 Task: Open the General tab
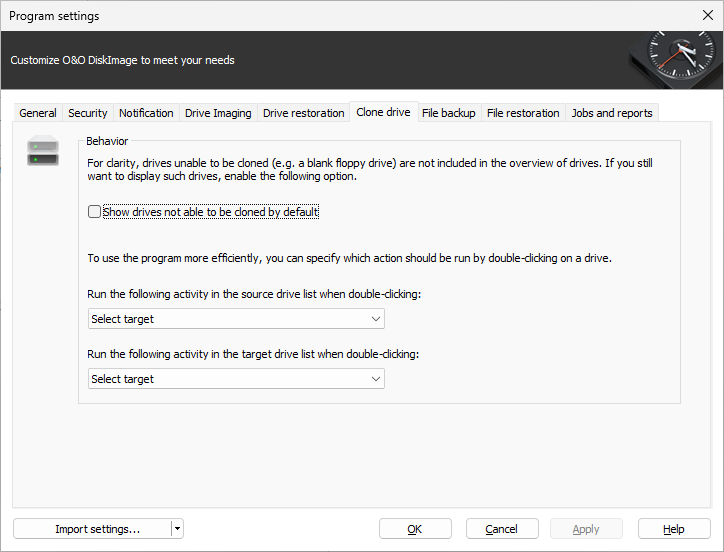38,113
